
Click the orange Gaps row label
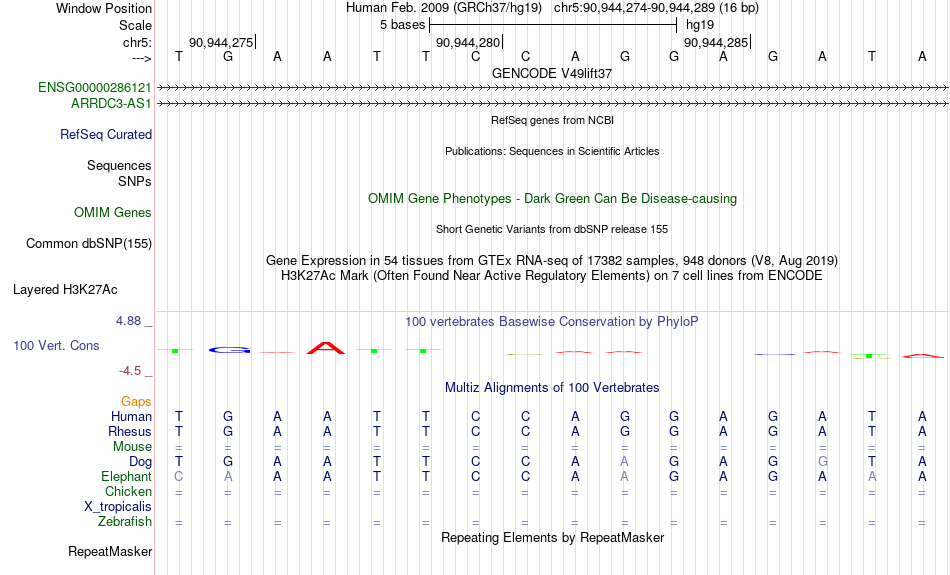[x=136, y=402]
